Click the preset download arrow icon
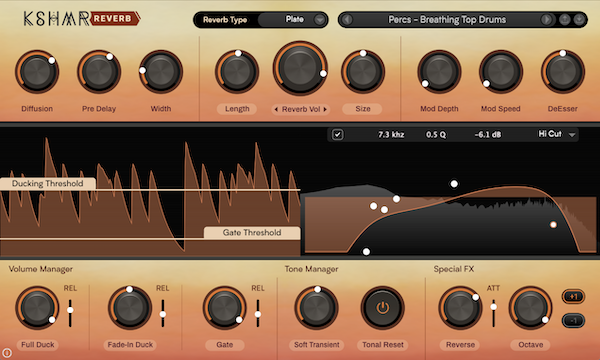 tap(579, 20)
